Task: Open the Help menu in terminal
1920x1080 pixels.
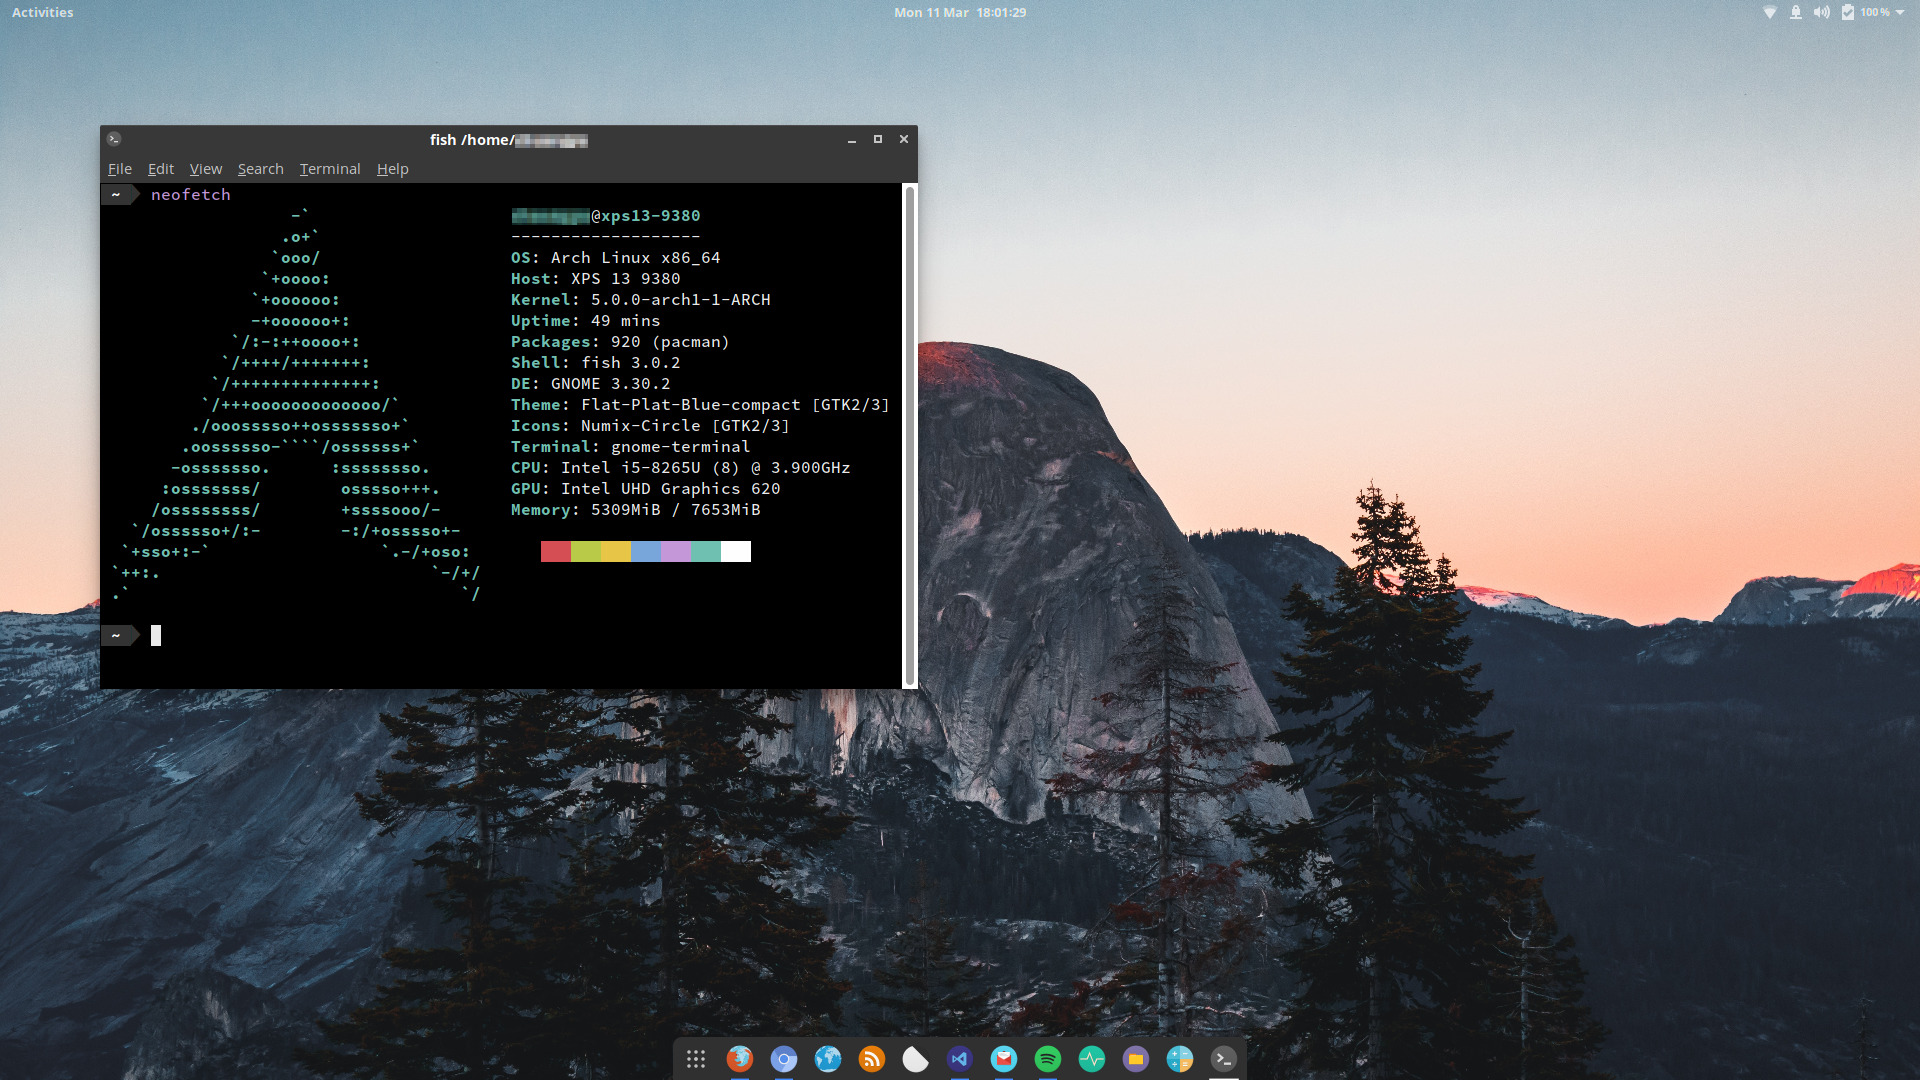Action: click(393, 169)
